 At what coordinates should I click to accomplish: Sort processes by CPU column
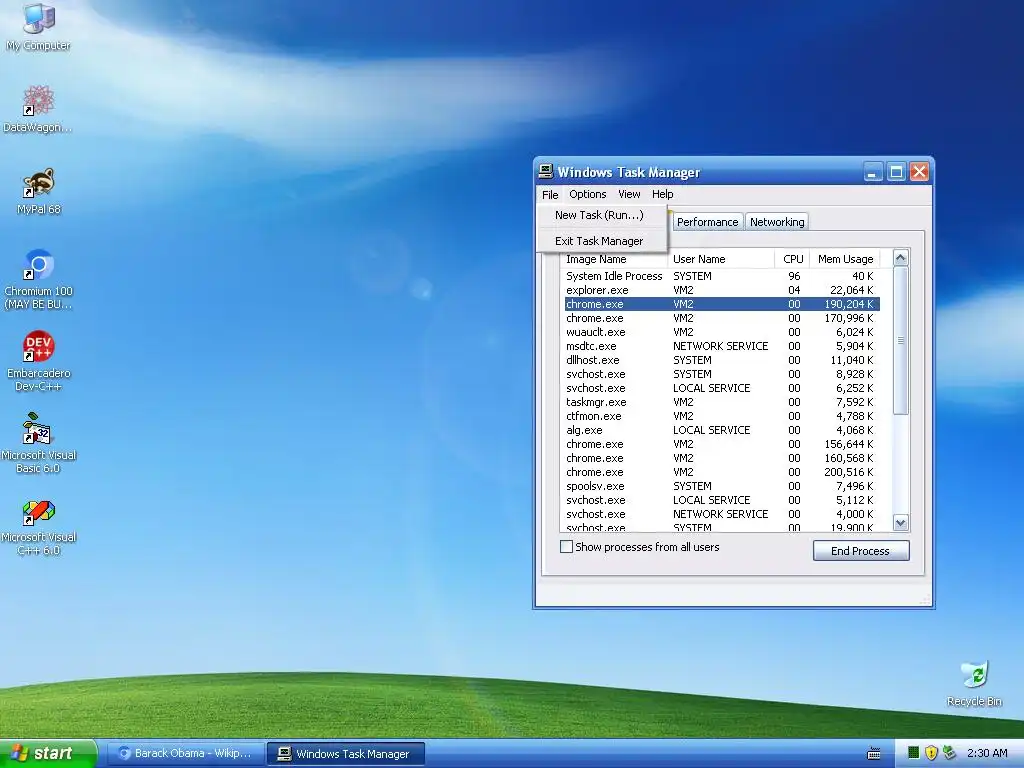(792, 259)
